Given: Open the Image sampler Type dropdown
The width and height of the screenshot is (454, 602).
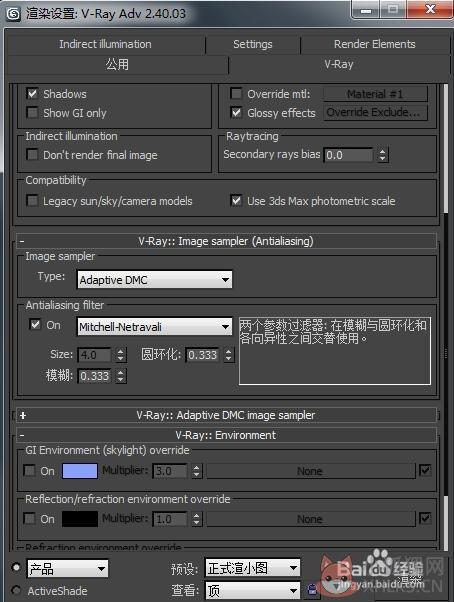Looking at the screenshot, I should [155, 280].
